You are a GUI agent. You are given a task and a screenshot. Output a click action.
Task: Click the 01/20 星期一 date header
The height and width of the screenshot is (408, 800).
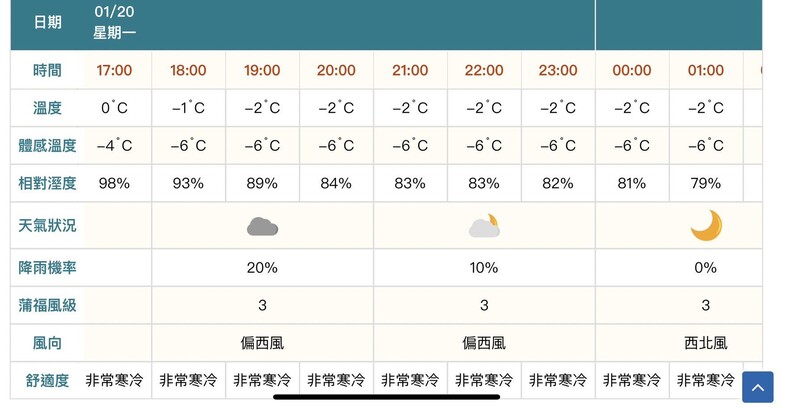[114, 22]
